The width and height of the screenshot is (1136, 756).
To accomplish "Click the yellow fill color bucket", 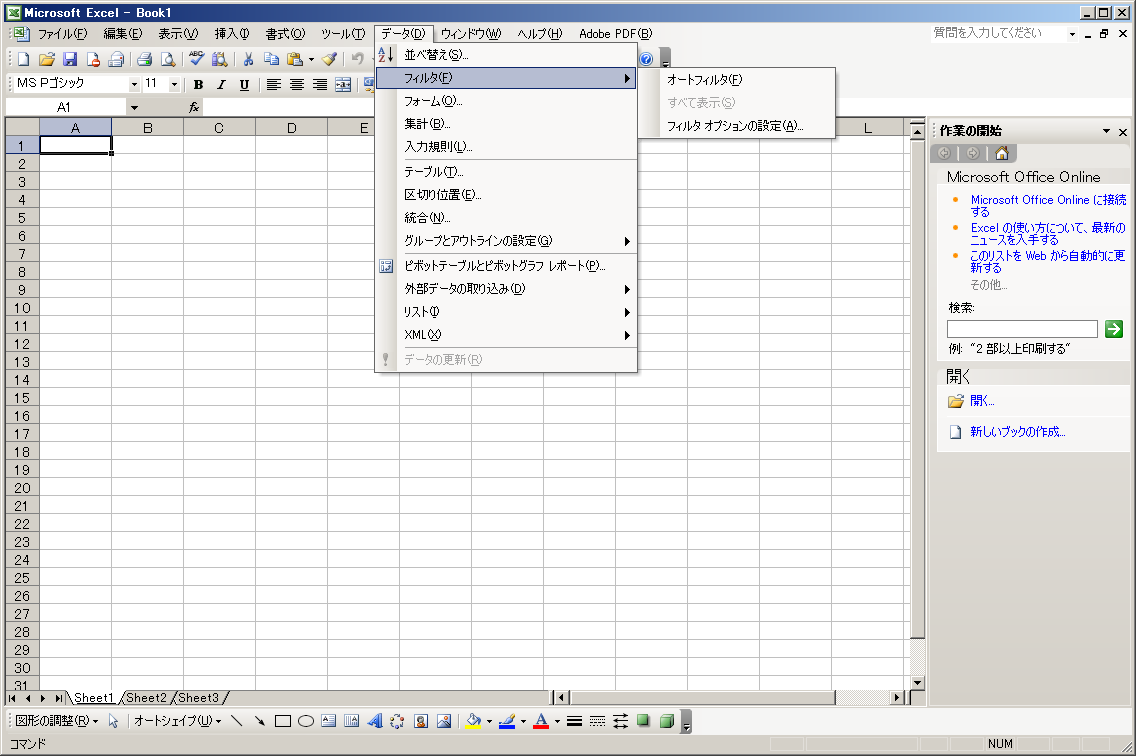I will coord(474,720).
